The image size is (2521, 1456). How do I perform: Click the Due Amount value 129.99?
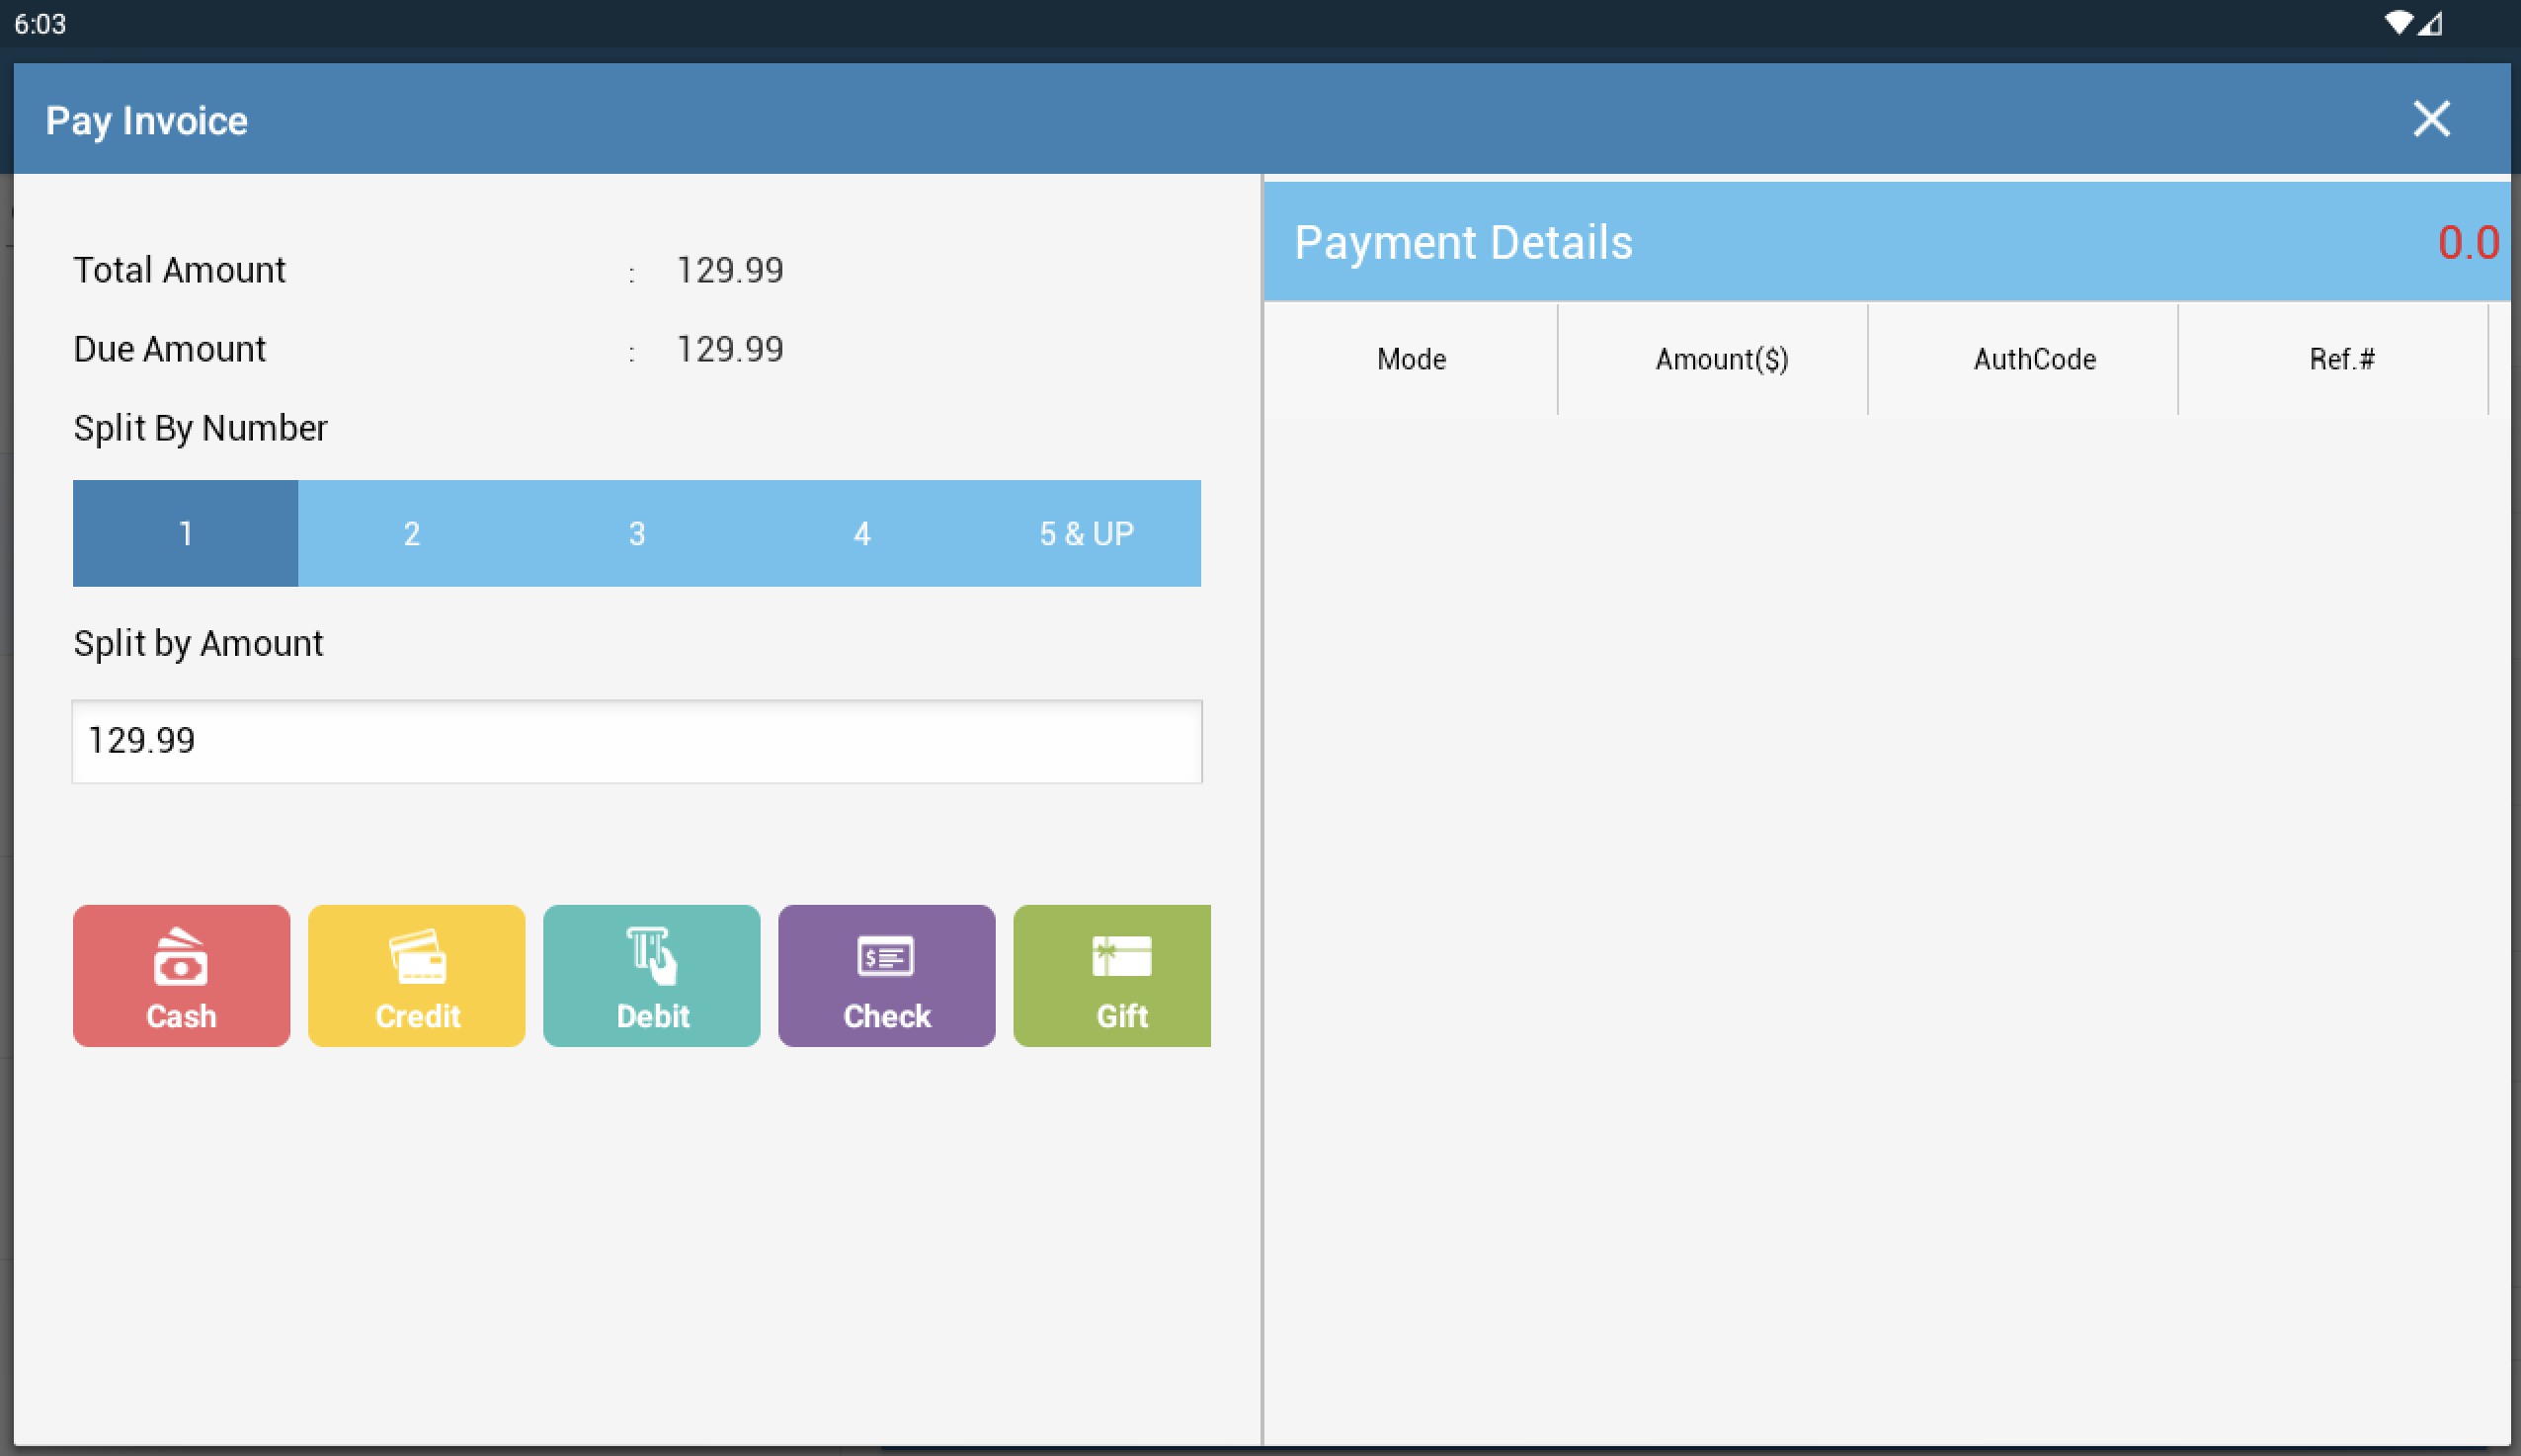pos(729,349)
